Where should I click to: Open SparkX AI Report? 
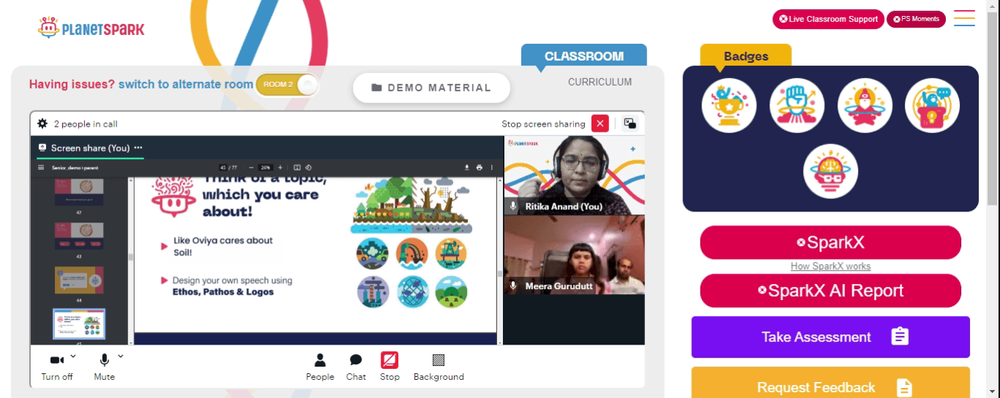coord(830,291)
